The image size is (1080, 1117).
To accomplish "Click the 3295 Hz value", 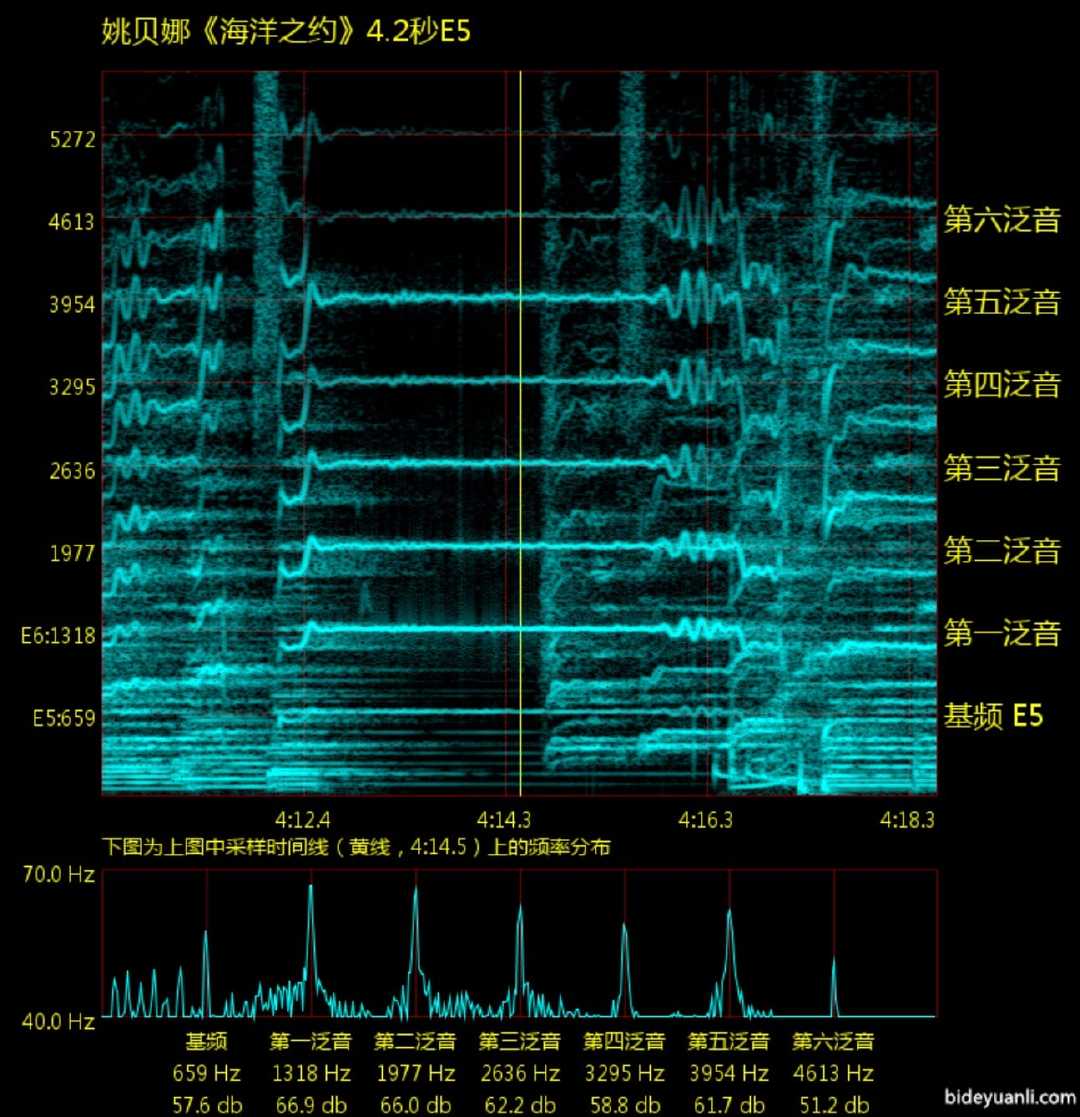I will tap(625, 1074).
